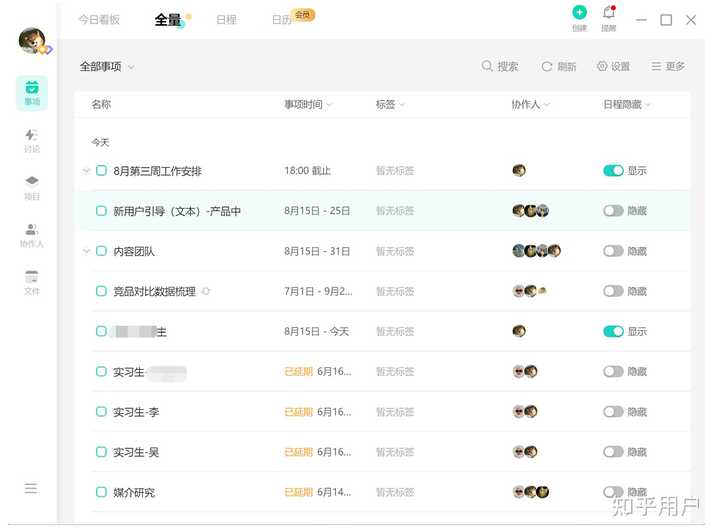Switch to the 日程 tab
720x531 pixels.
pyautogui.click(x=226, y=19)
